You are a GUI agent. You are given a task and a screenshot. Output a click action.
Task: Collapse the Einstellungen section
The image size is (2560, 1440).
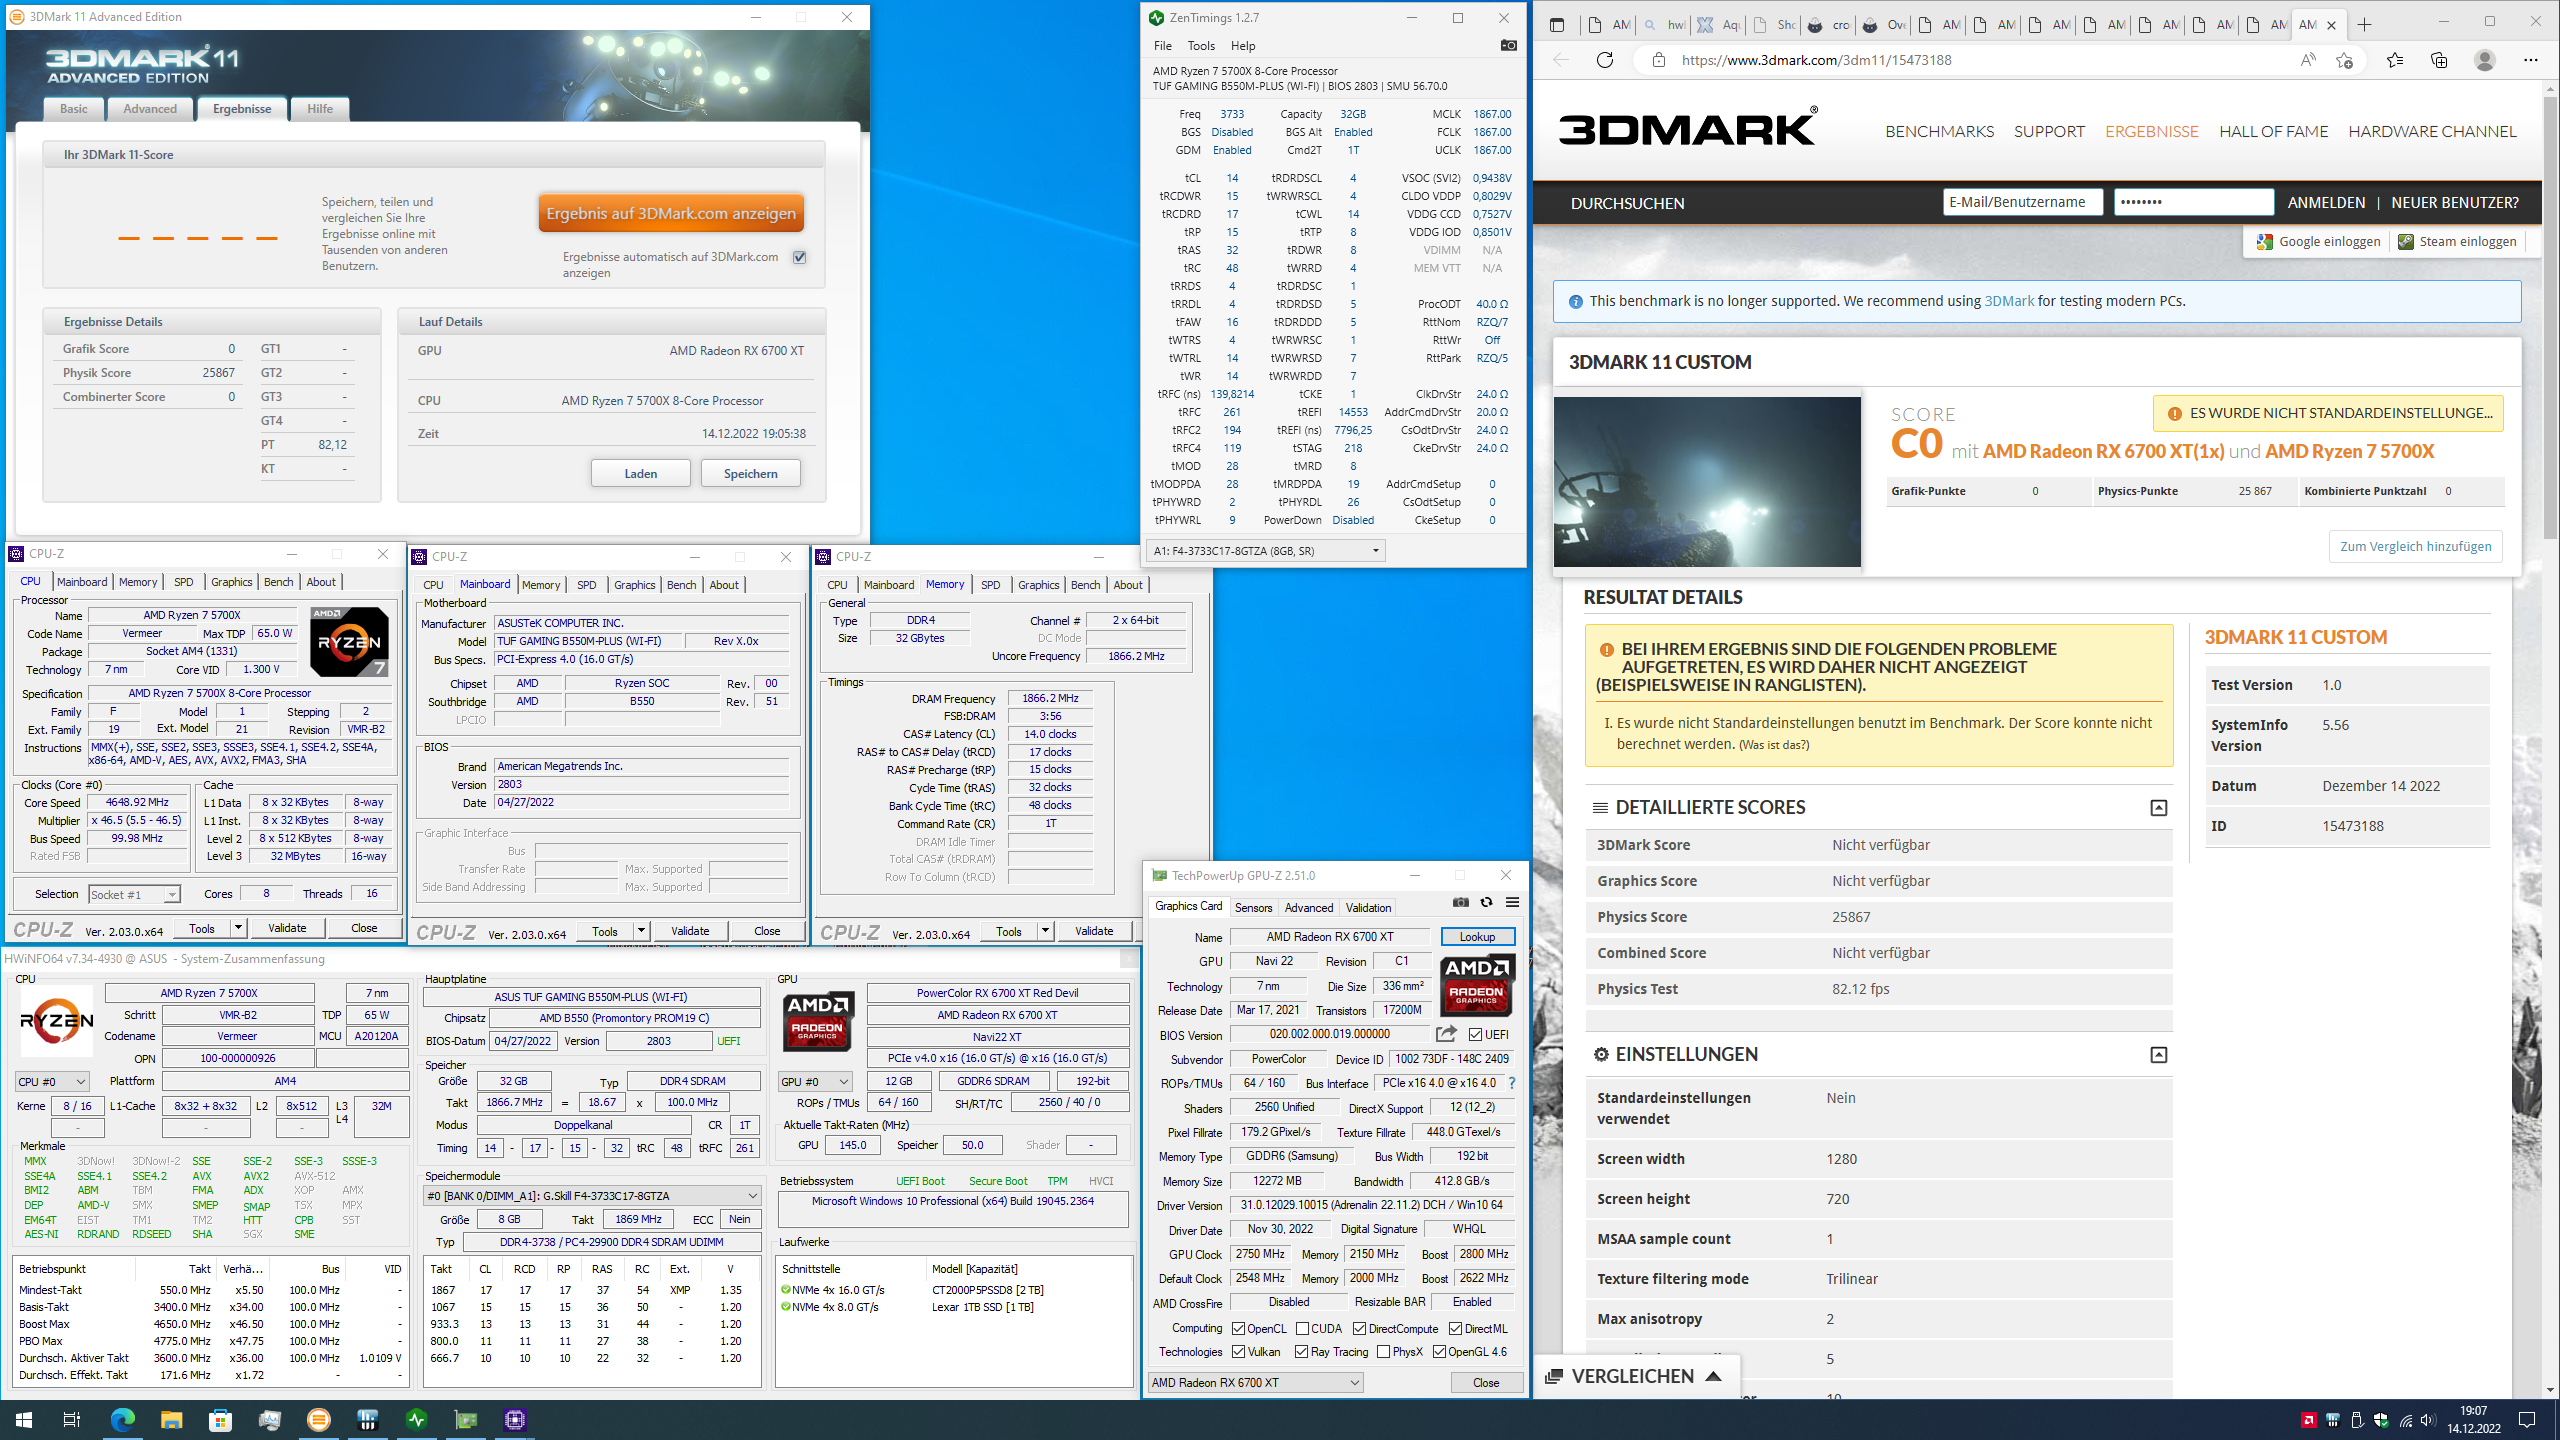(2158, 1054)
